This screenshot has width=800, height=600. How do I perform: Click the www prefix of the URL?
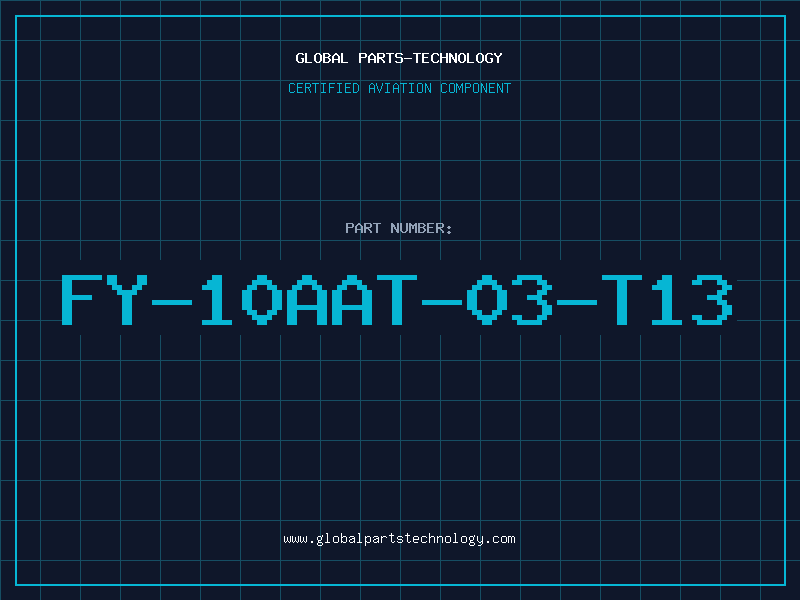(x=296, y=539)
